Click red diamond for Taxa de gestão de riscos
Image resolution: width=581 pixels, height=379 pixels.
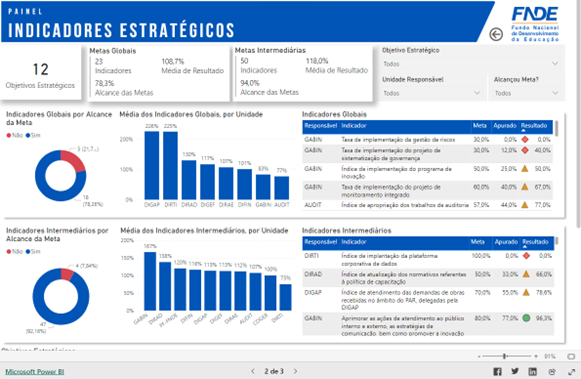[525, 140]
